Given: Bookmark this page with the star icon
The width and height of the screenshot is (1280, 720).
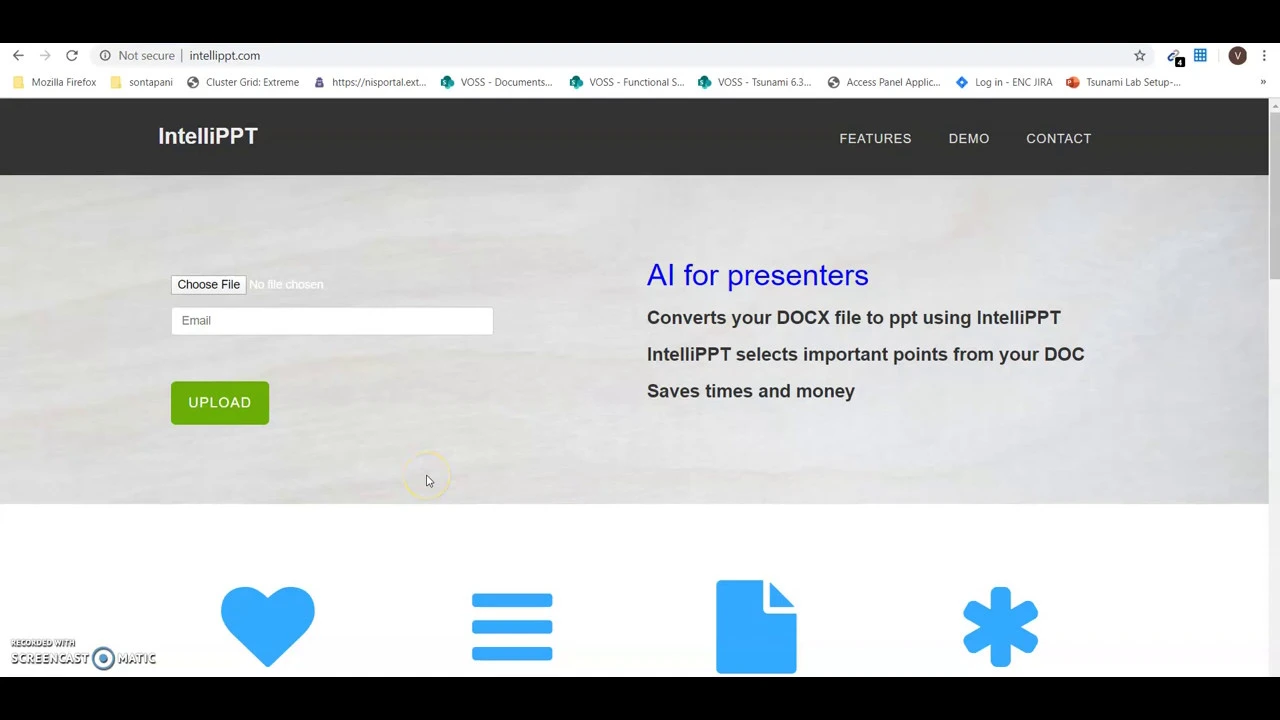Looking at the screenshot, I should coord(1140,56).
